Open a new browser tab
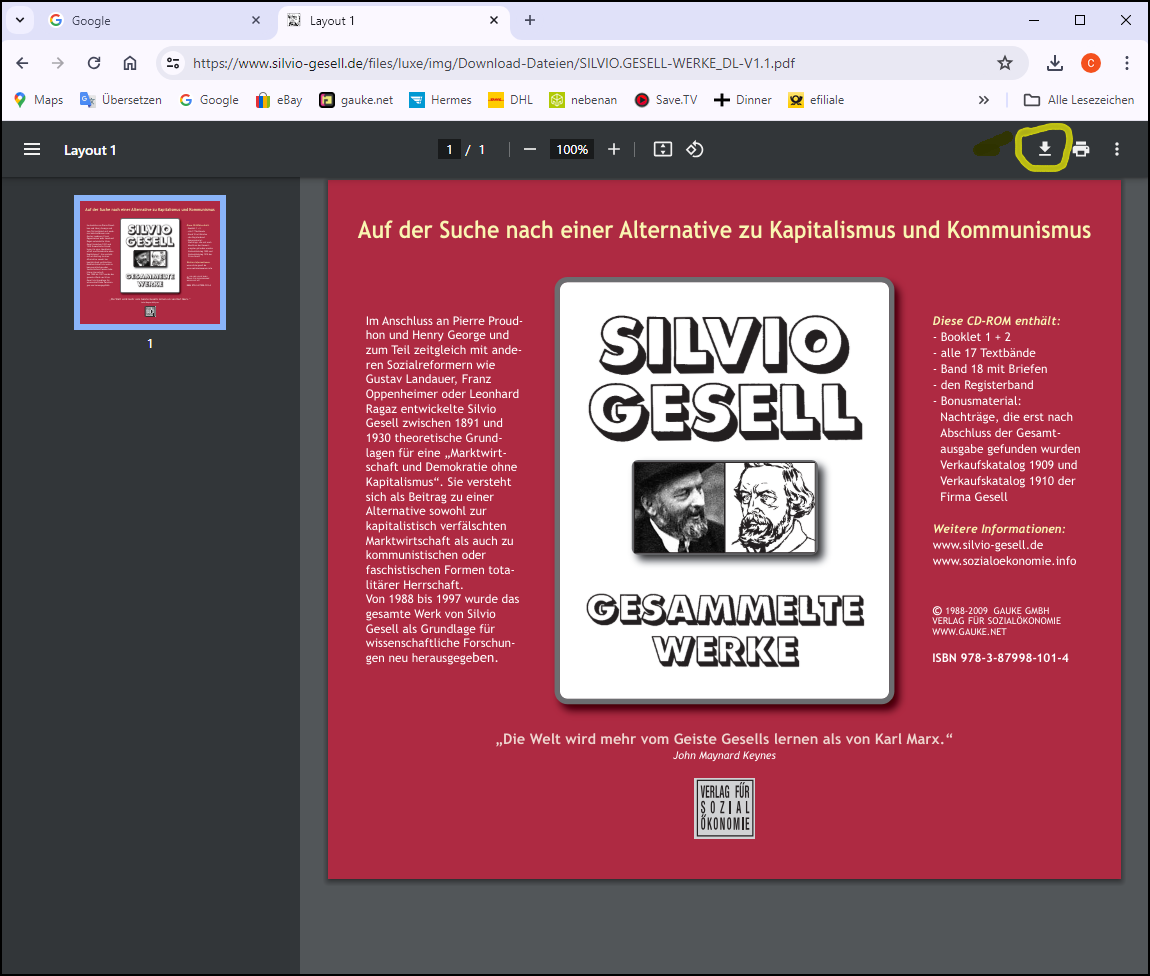The image size is (1150, 976). point(530,21)
